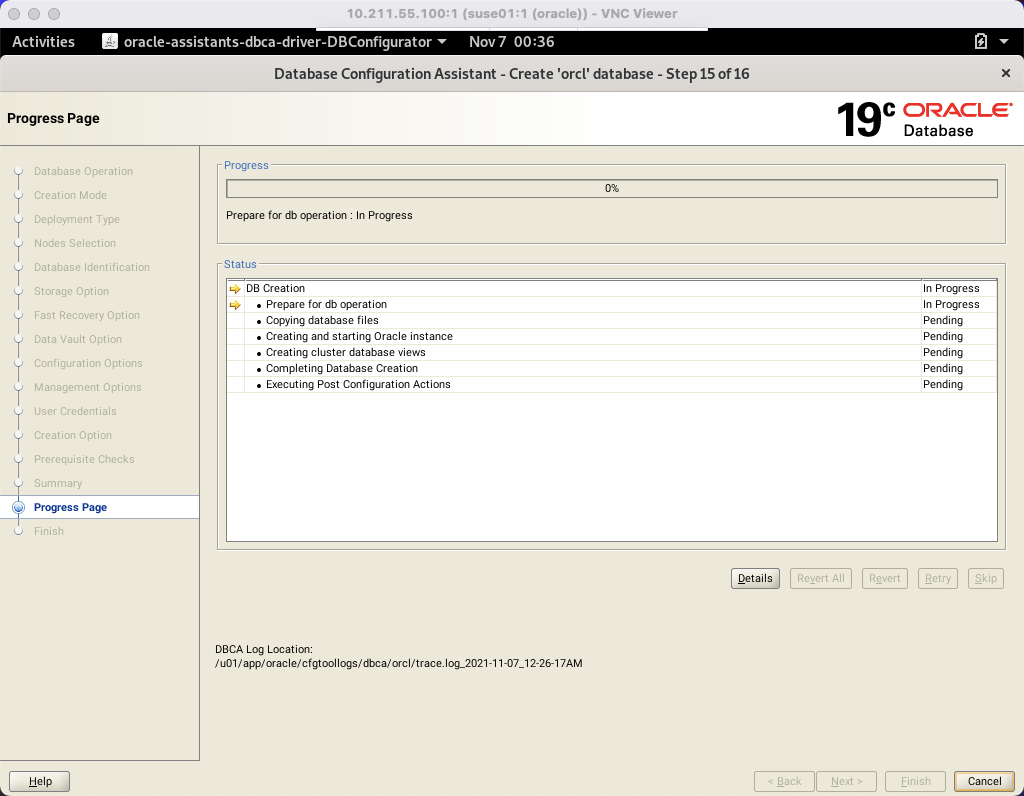
Task: Select Fast Recovery Option step in sidebar
Action: (x=87, y=315)
